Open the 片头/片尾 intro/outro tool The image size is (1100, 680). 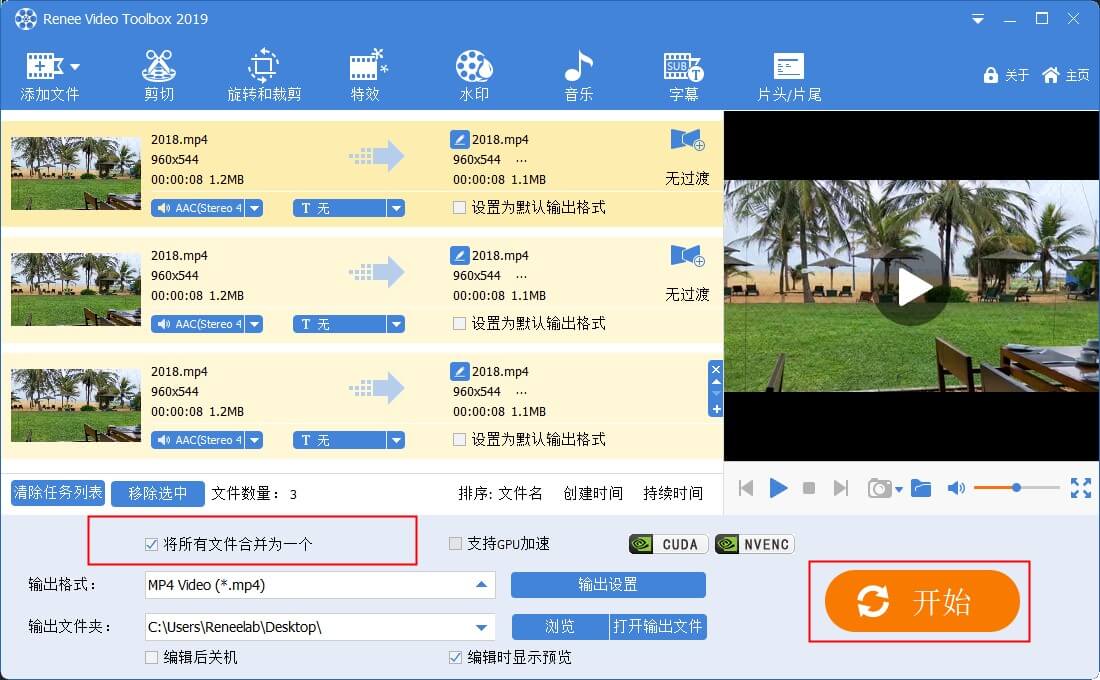coord(789,76)
